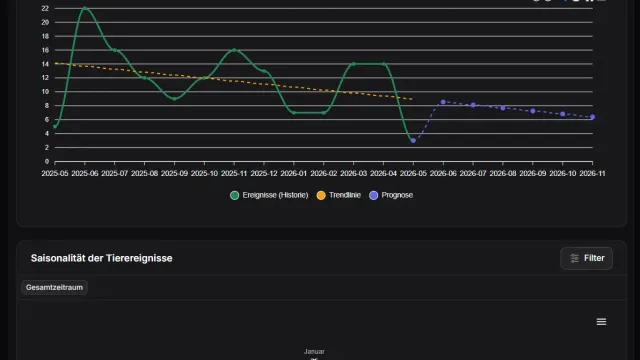640x360 pixels.
Task: Toggle the Trendlinie legend series
Action: [338, 195]
